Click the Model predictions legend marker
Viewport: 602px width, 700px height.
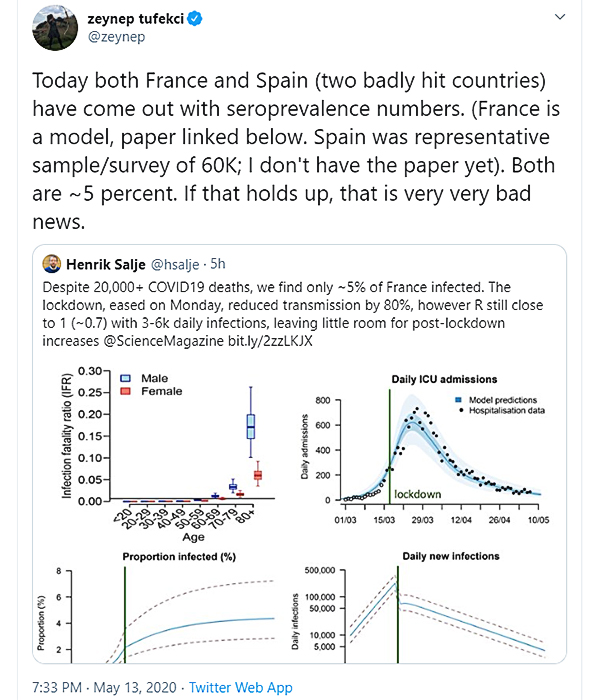click(459, 400)
